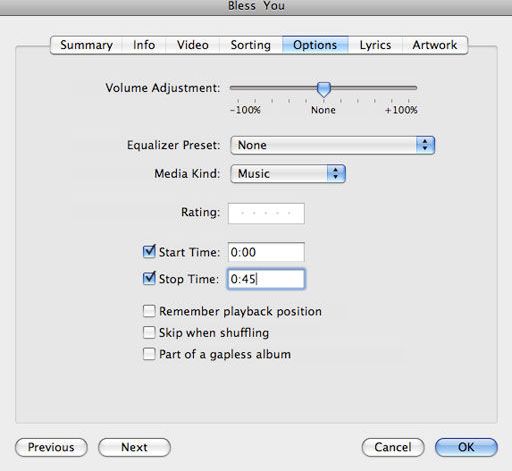Click the Previous button

tap(51, 447)
